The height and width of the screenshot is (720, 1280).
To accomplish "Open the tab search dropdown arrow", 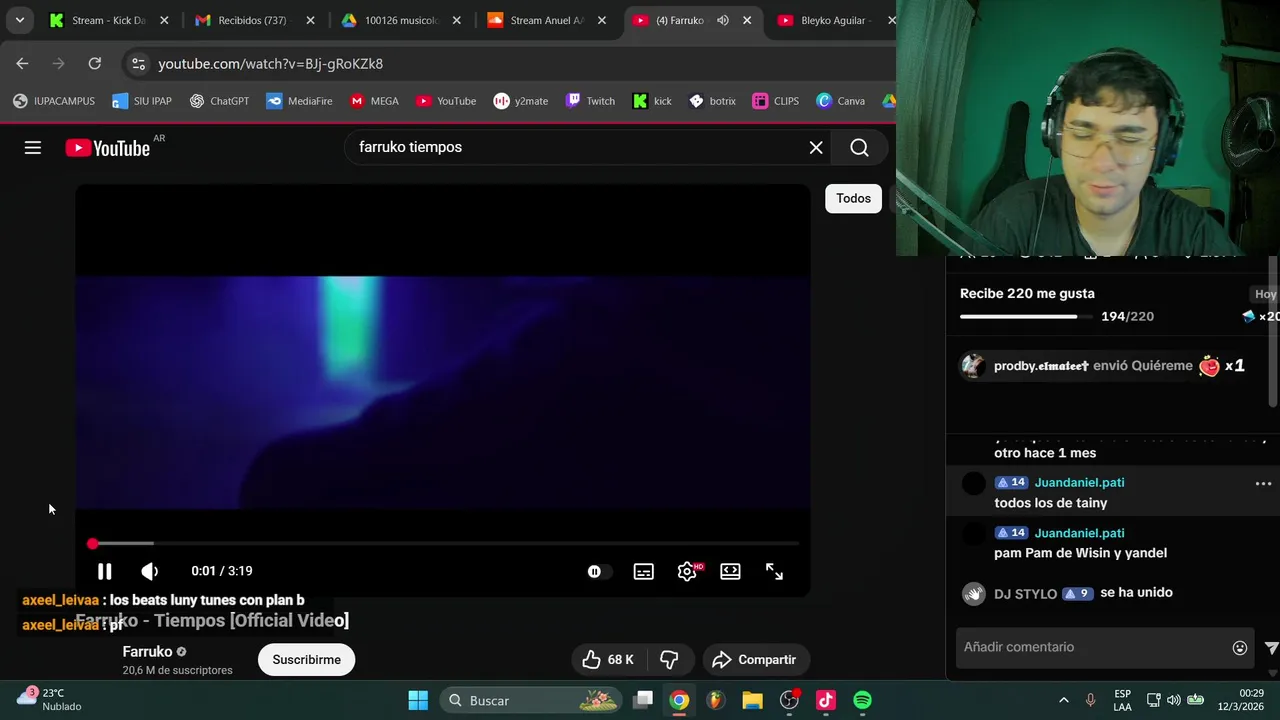I will coord(19,20).
